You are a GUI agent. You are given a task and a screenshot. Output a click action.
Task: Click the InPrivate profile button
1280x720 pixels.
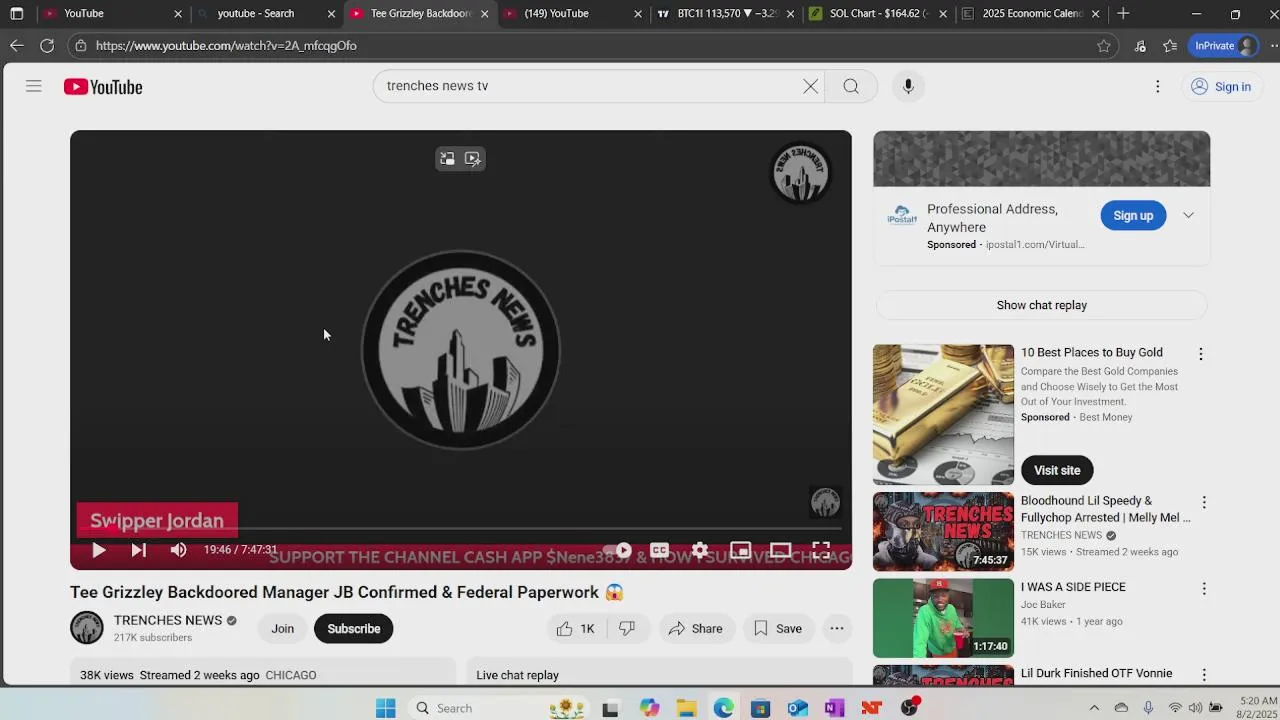point(1225,46)
